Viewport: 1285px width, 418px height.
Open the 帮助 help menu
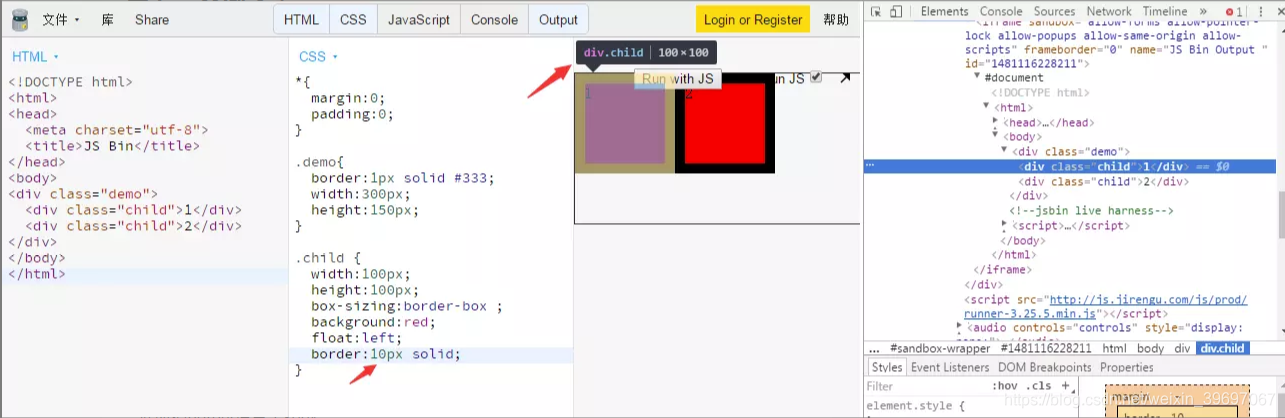point(836,19)
